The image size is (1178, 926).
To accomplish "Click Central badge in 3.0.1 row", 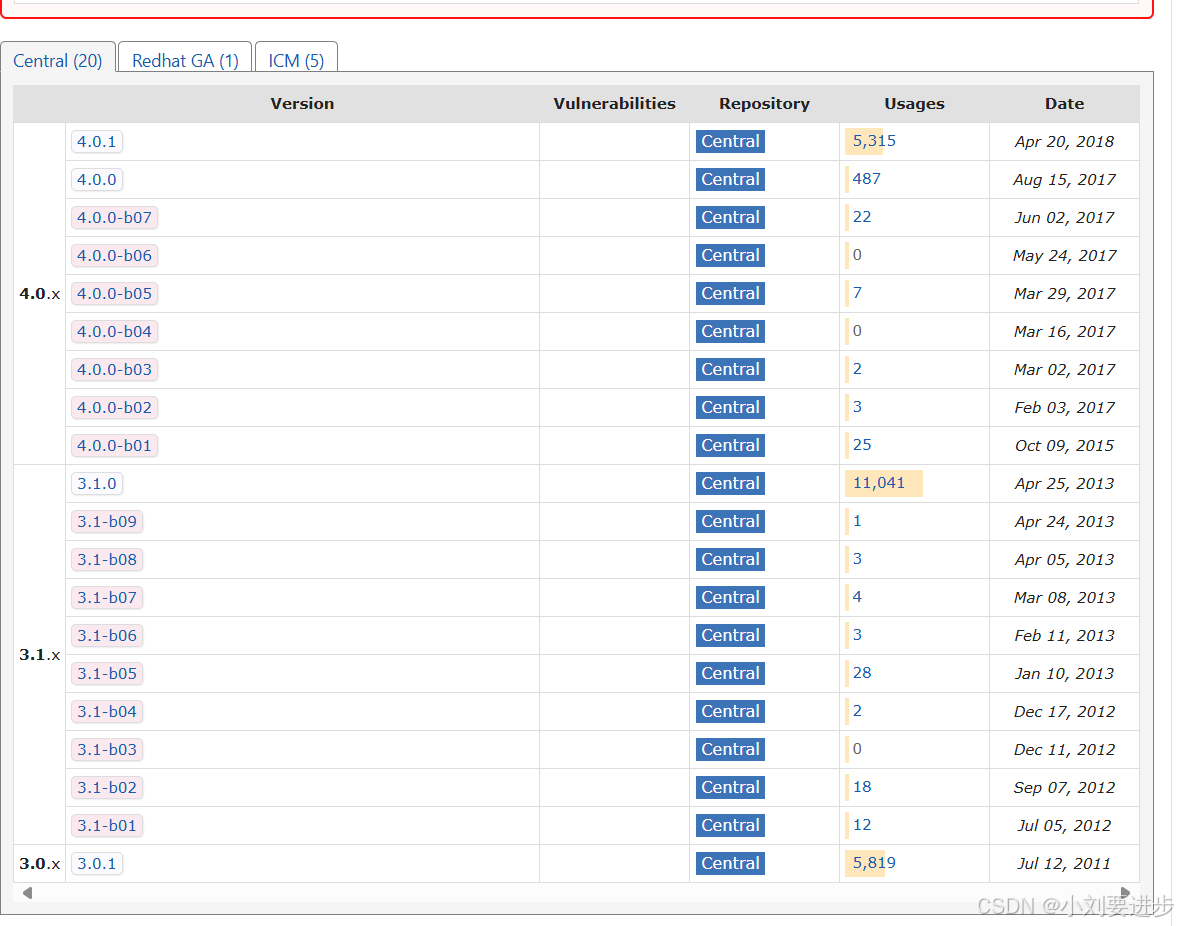I will pos(730,864).
